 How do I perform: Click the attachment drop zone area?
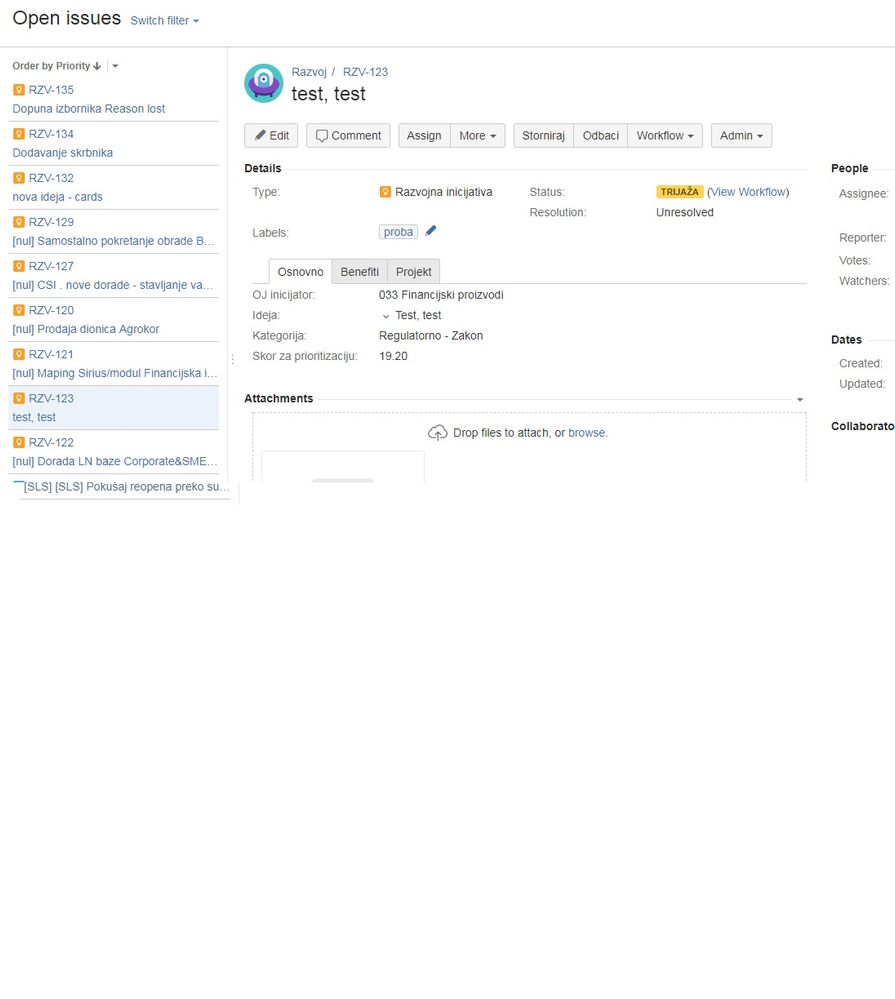pos(529,446)
